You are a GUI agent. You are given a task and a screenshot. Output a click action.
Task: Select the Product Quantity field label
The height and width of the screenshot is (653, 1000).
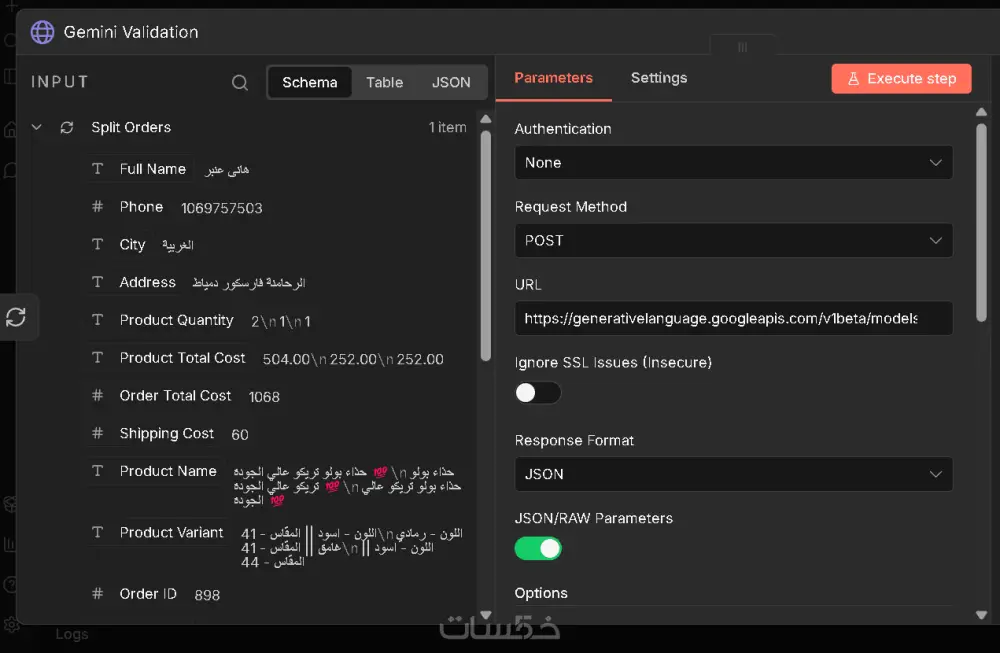tap(176, 320)
